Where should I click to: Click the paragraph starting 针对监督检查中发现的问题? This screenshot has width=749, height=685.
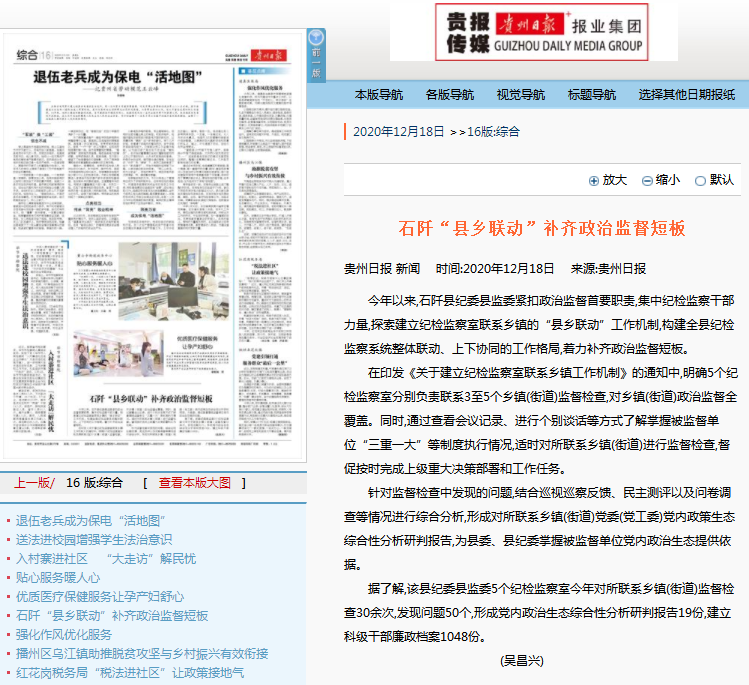coord(539,528)
